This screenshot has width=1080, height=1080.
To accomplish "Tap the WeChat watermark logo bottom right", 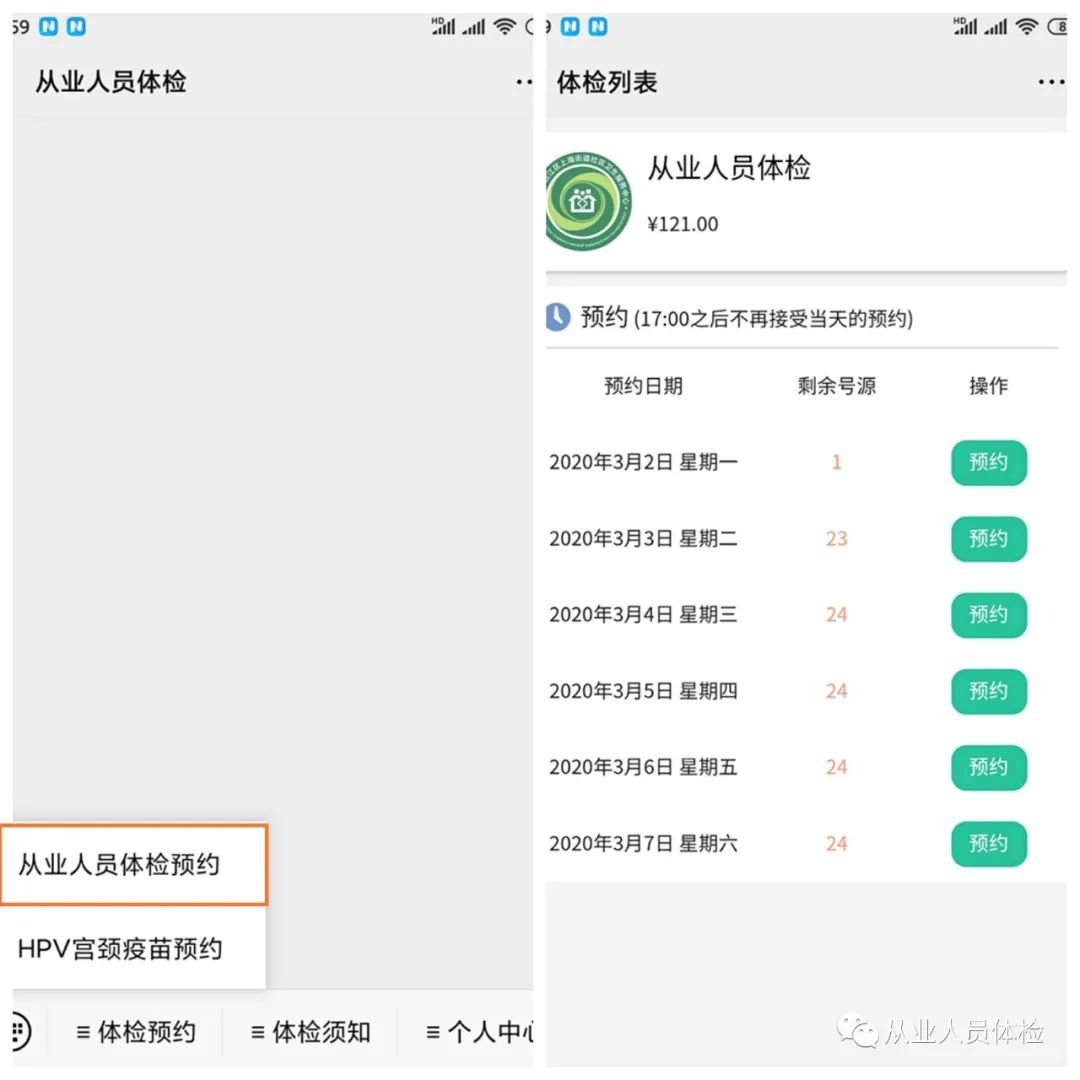I will pyautogui.click(x=857, y=1031).
